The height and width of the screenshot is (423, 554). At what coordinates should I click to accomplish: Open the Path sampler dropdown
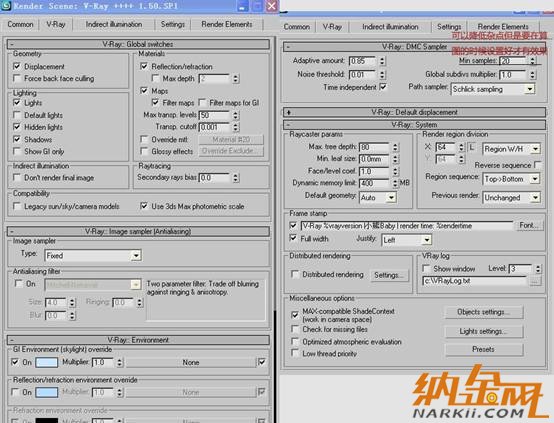click(x=529, y=89)
